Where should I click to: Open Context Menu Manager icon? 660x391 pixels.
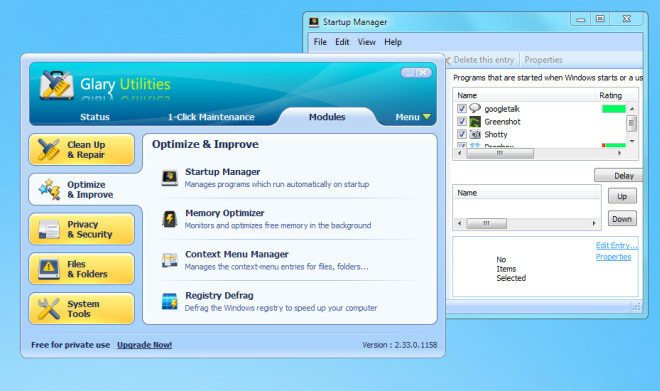click(x=170, y=260)
